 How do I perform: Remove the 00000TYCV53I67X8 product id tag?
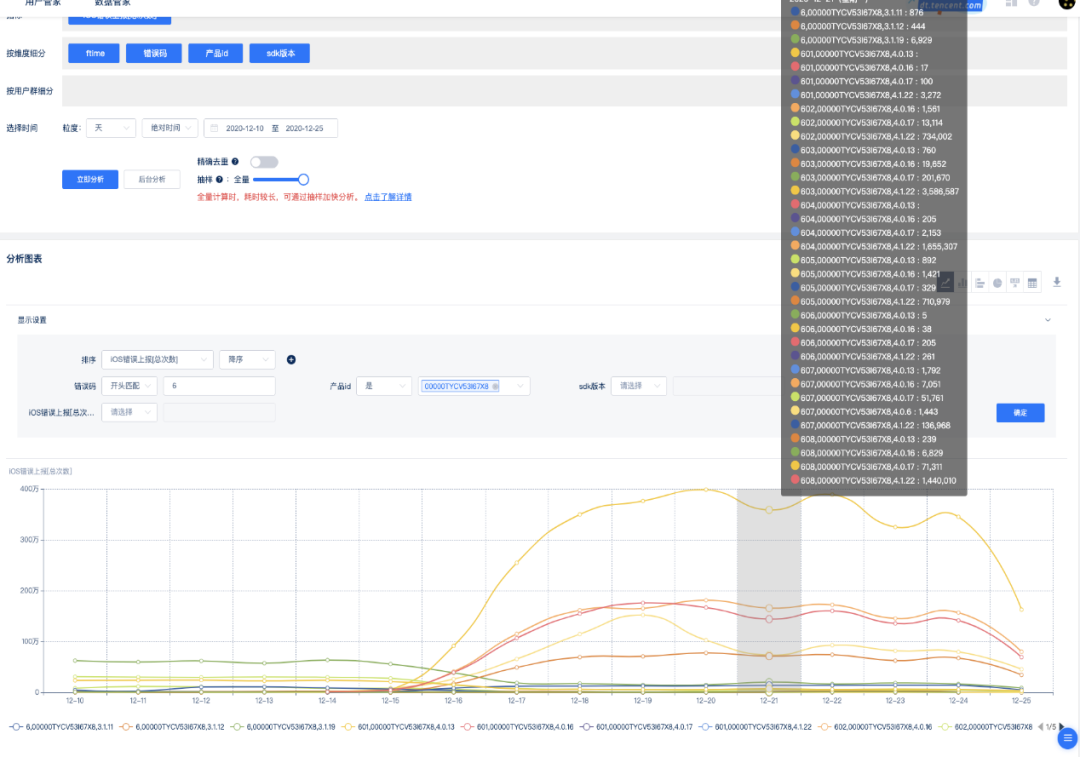point(495,386)
